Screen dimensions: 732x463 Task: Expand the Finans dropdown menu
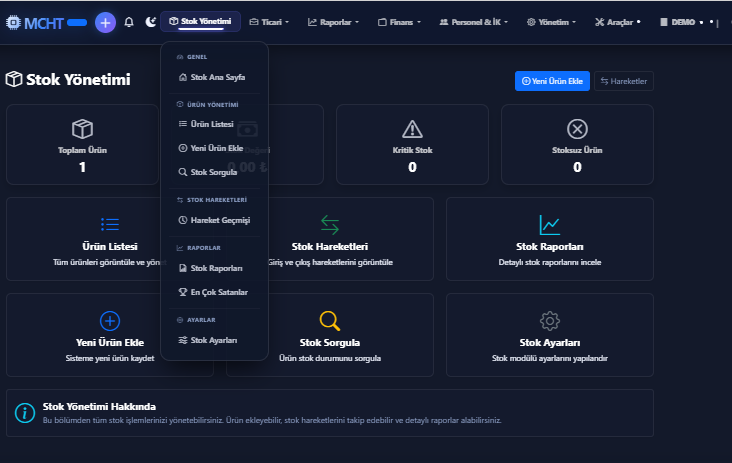click(399, 22)
